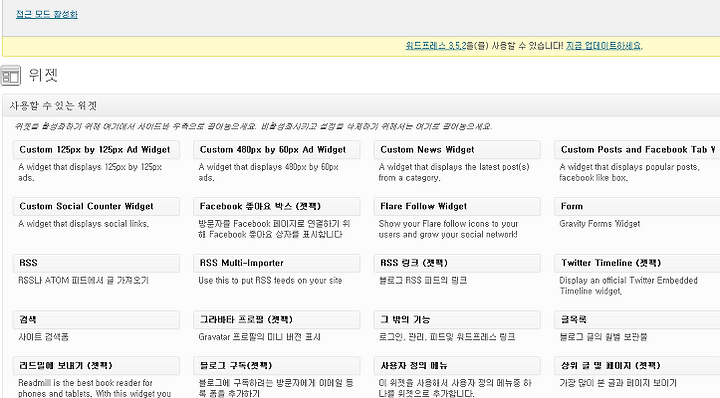The width and height of the screenshot is (720, 398).
Task: Click description '블로그 글의 월별 보관물'
Action: click(x=603, y=337)
